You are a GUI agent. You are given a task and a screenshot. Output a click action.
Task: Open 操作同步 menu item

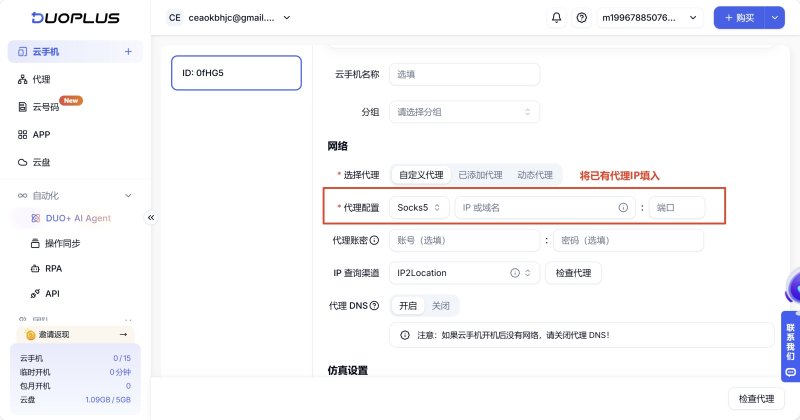62,243
